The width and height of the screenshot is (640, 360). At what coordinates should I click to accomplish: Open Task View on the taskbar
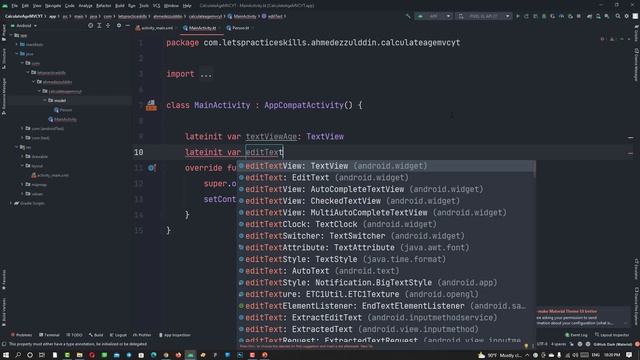[42, 355]
